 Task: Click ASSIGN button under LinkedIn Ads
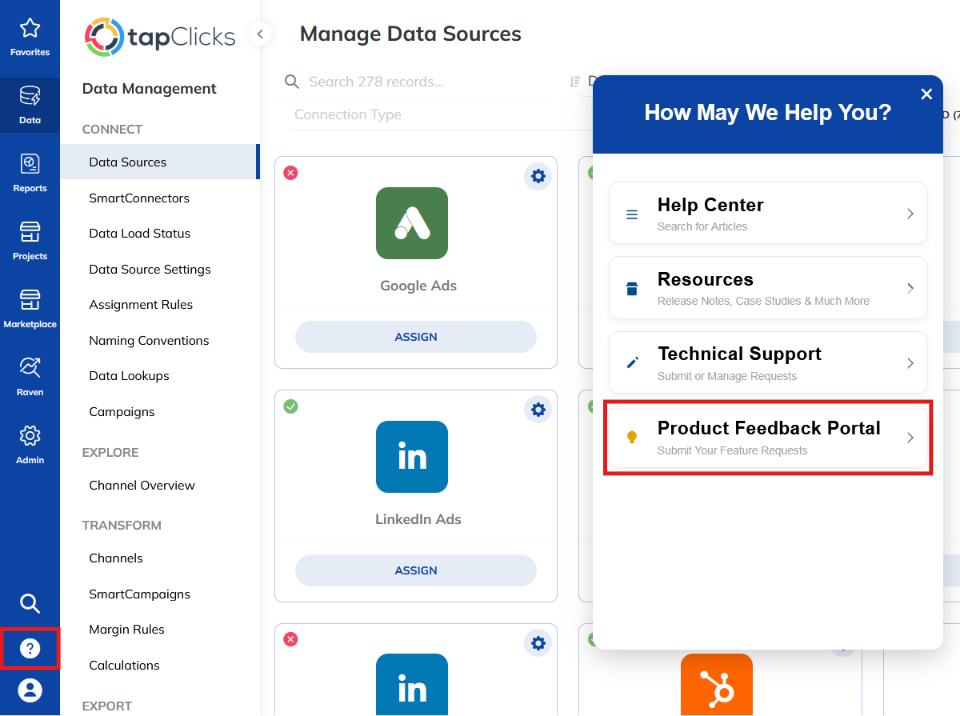416,570
